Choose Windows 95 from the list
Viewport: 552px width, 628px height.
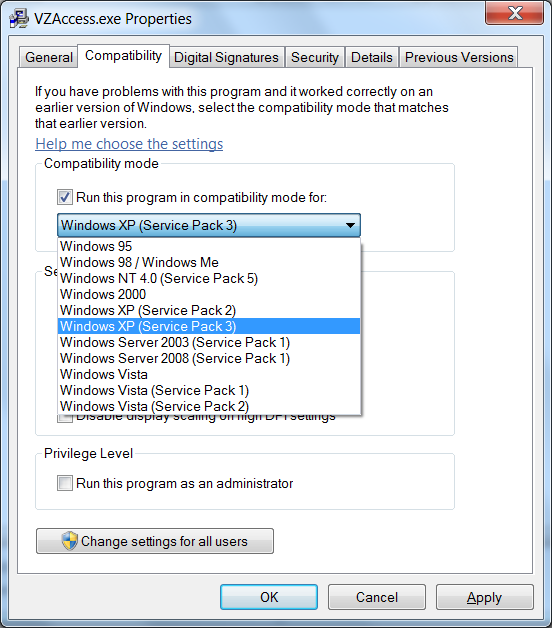(209, 246)
